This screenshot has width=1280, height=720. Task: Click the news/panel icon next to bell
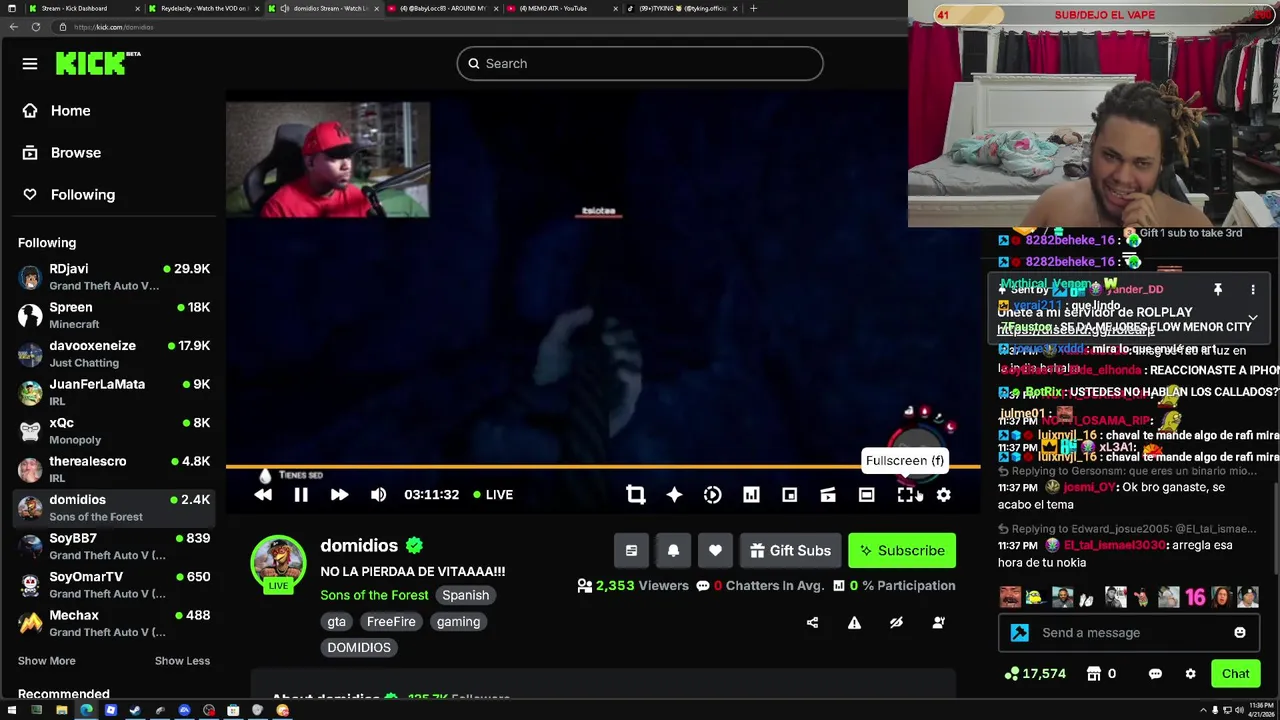click(631, 551)
